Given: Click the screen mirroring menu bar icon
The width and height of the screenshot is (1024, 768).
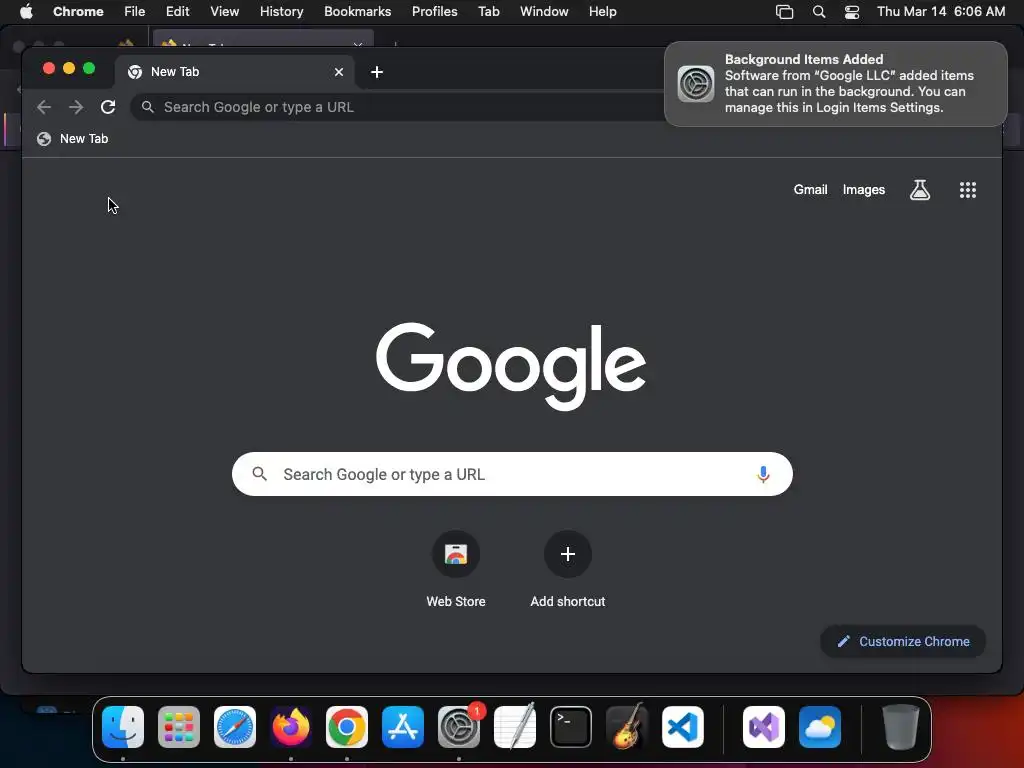Looking at the screenshot, I should coord(784,12).
